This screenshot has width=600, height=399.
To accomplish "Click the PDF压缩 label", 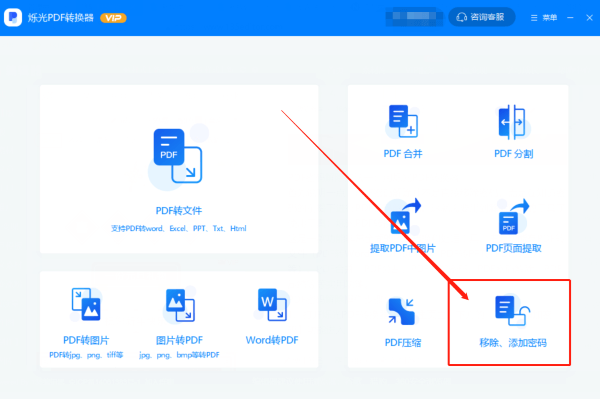I will tap(403, 343).
